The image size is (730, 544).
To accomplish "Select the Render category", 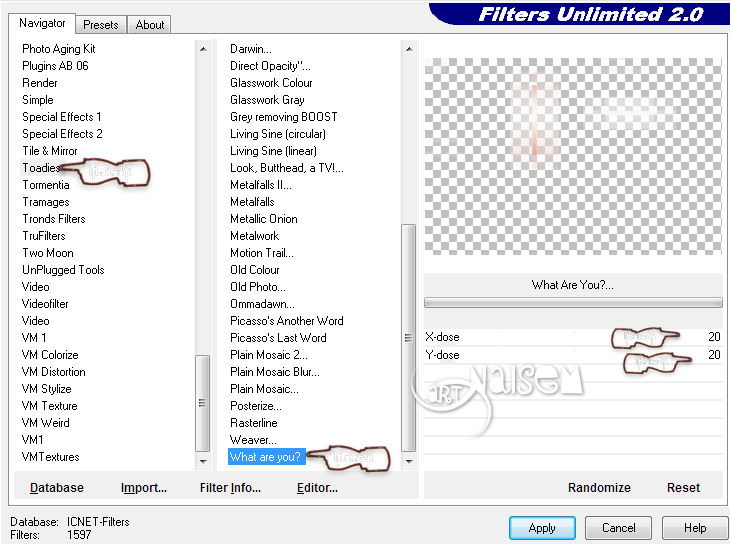I will (x=40, y=83).
